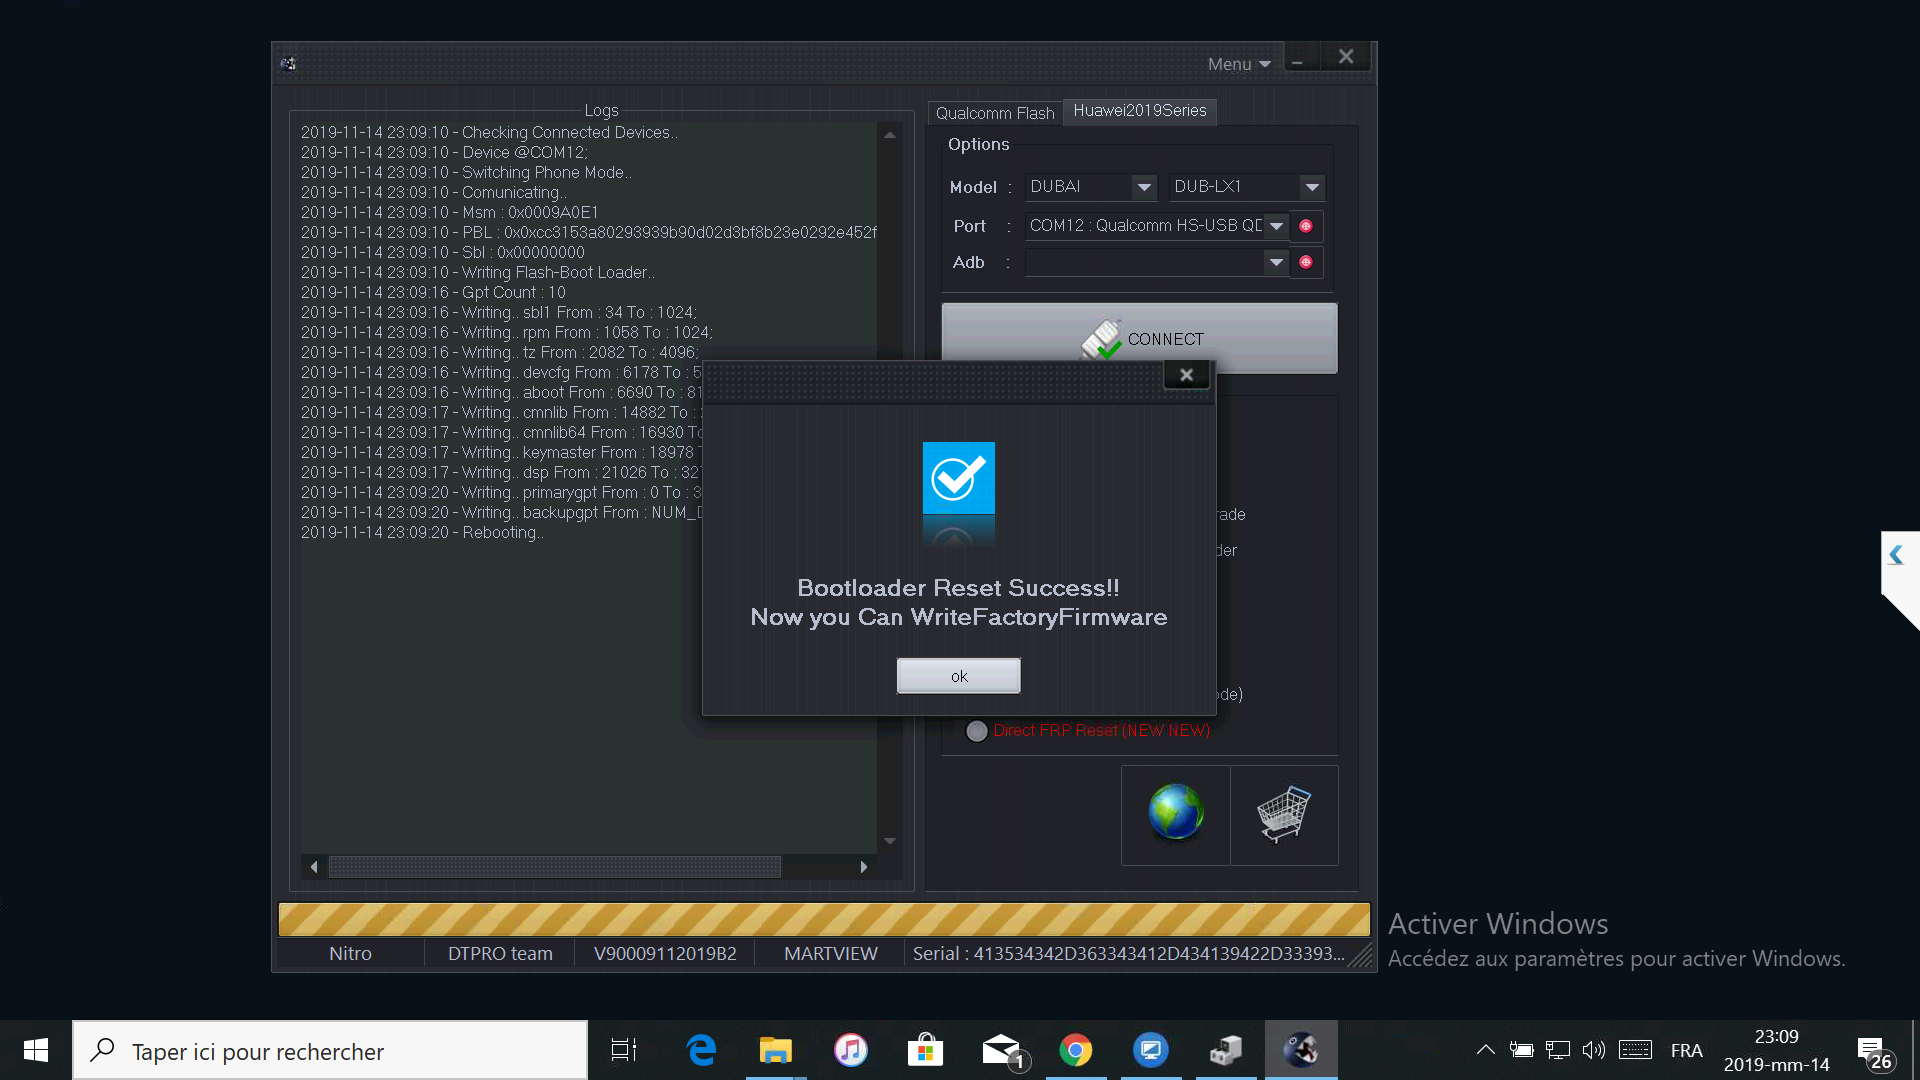Viewport: 1920px width, 1080px height.
Task: Click MARTVIEW in the status bar
Action: [x=830, y=954]
